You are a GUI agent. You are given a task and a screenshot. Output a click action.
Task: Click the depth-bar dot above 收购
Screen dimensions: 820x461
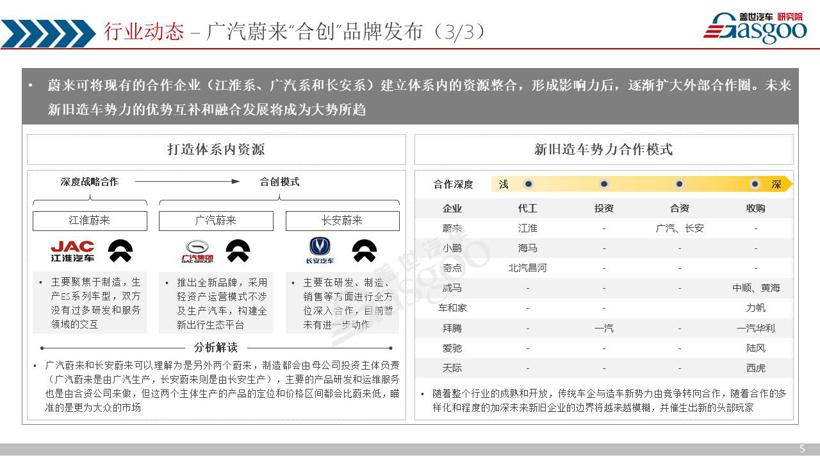click(x=755, y=184)
